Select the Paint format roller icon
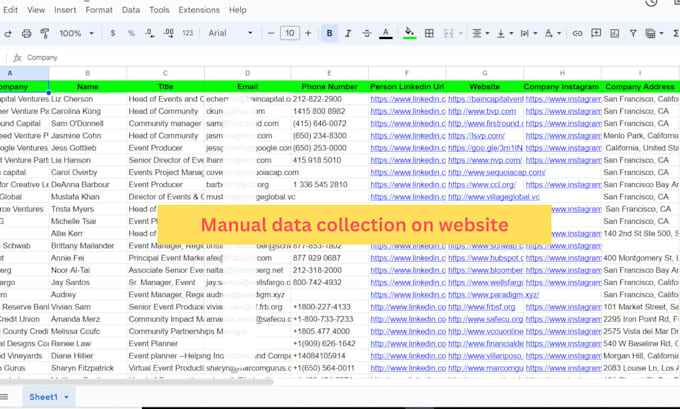680x409 pixels. tap(44, 33)
